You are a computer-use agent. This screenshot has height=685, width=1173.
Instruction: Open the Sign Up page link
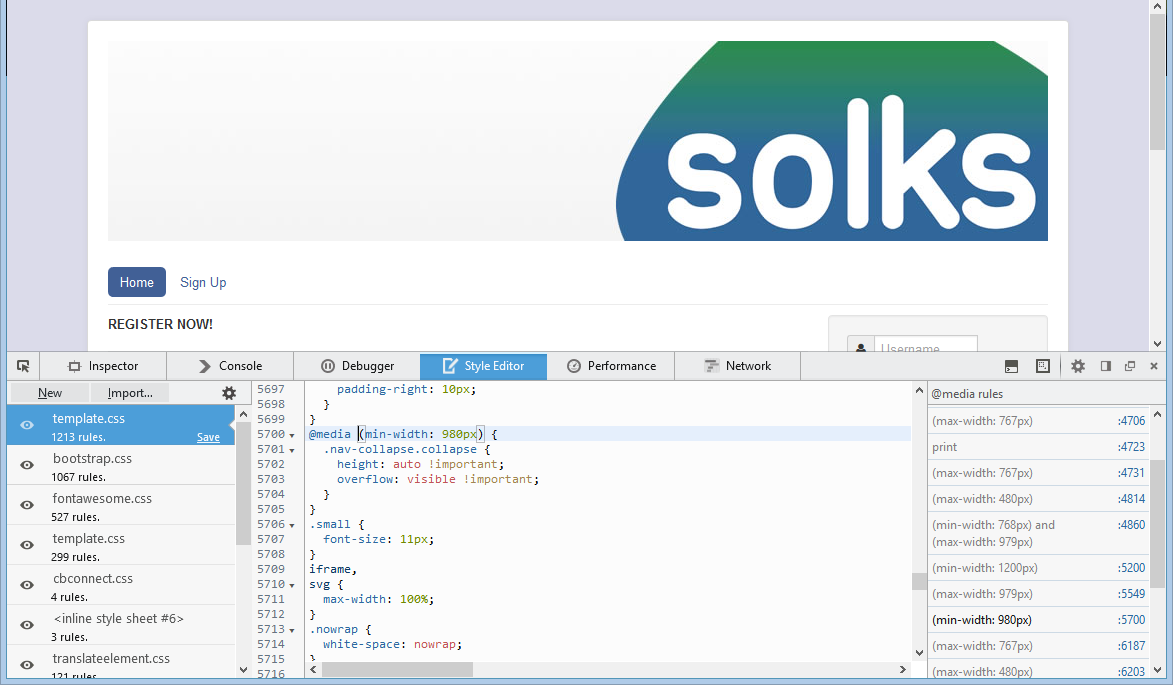click(x=203, y=283)
